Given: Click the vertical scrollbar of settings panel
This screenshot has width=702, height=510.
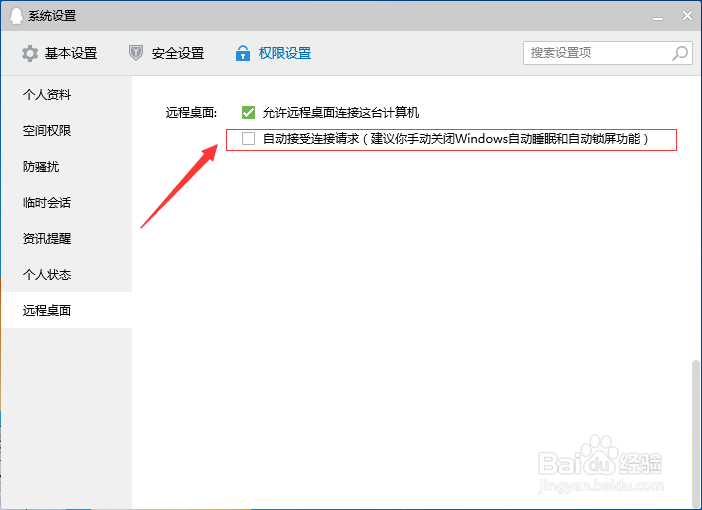Looking at the screenshot, I should pyautogui.click(x=695, y=432).
